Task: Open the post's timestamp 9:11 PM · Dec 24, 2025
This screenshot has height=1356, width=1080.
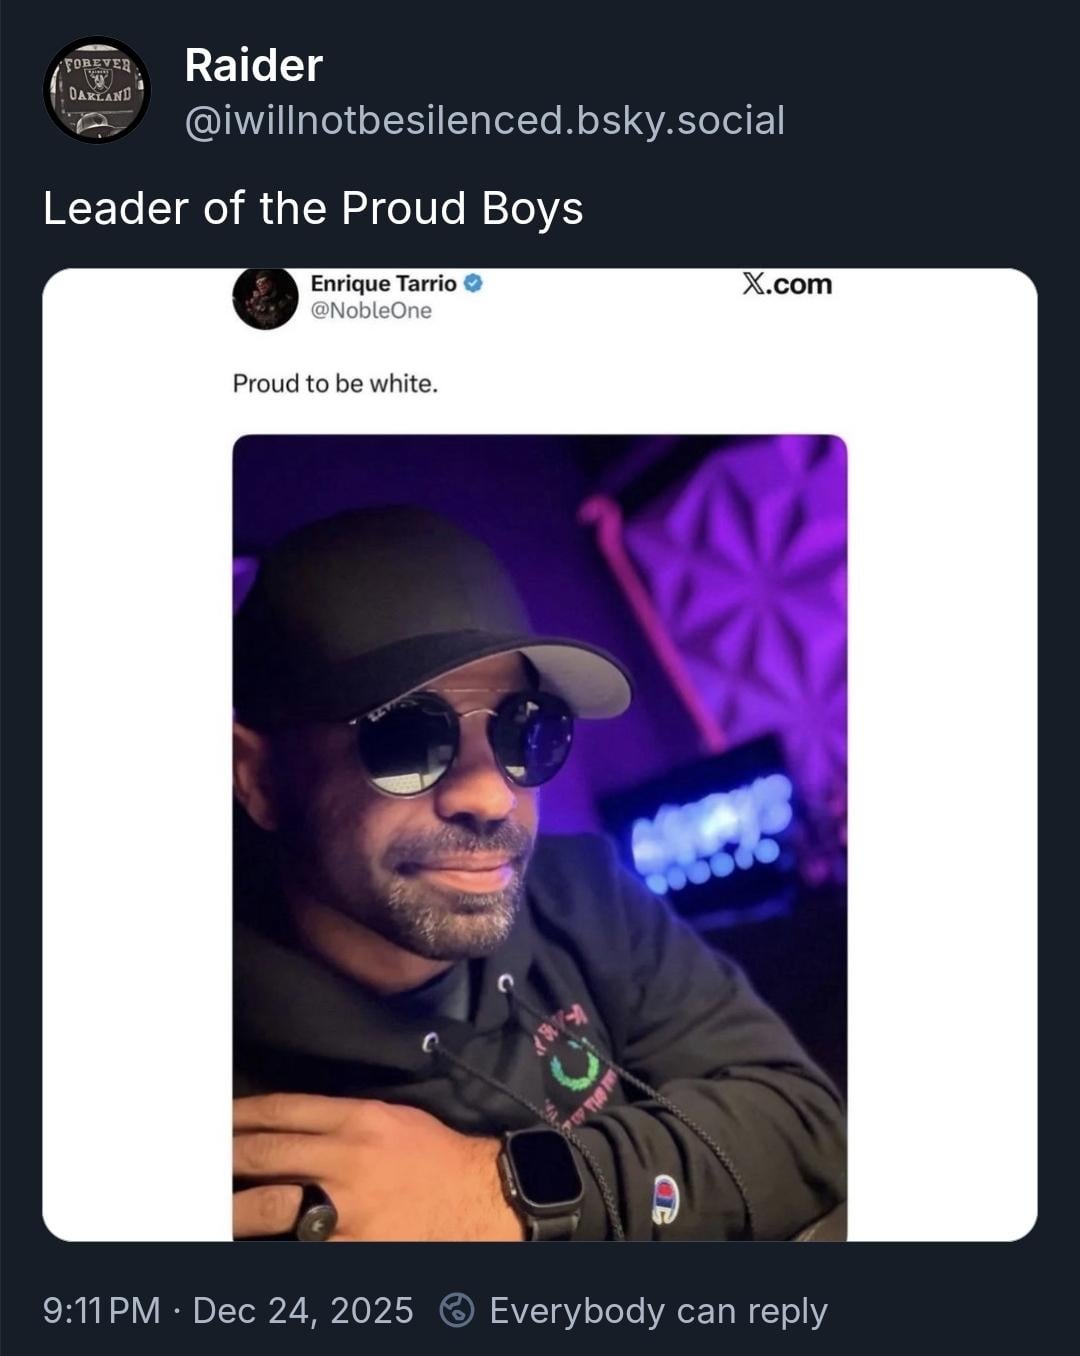Action: 228,1310
